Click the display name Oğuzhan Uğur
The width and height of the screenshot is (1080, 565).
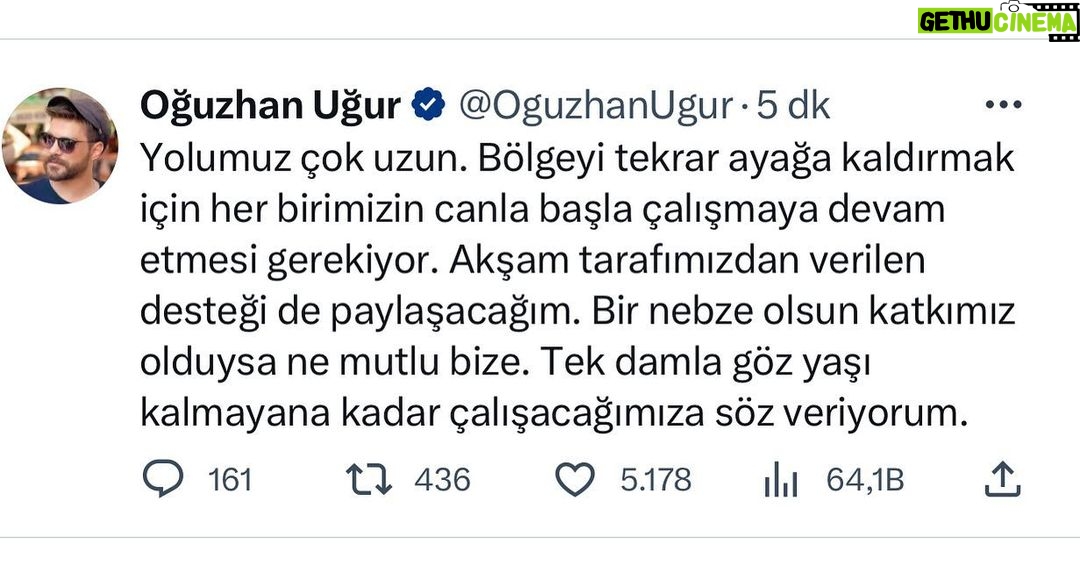point(270,106)
